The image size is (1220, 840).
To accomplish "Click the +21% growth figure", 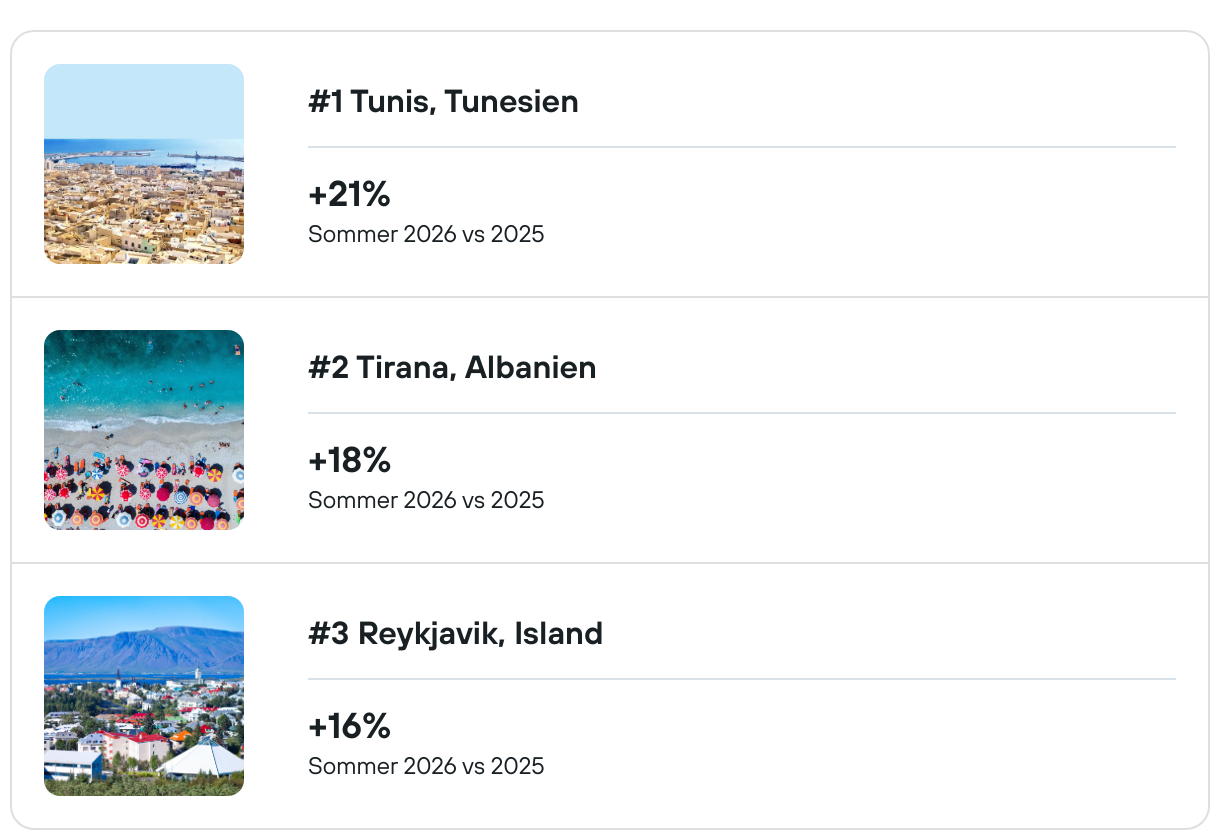I will pos(349,195).
